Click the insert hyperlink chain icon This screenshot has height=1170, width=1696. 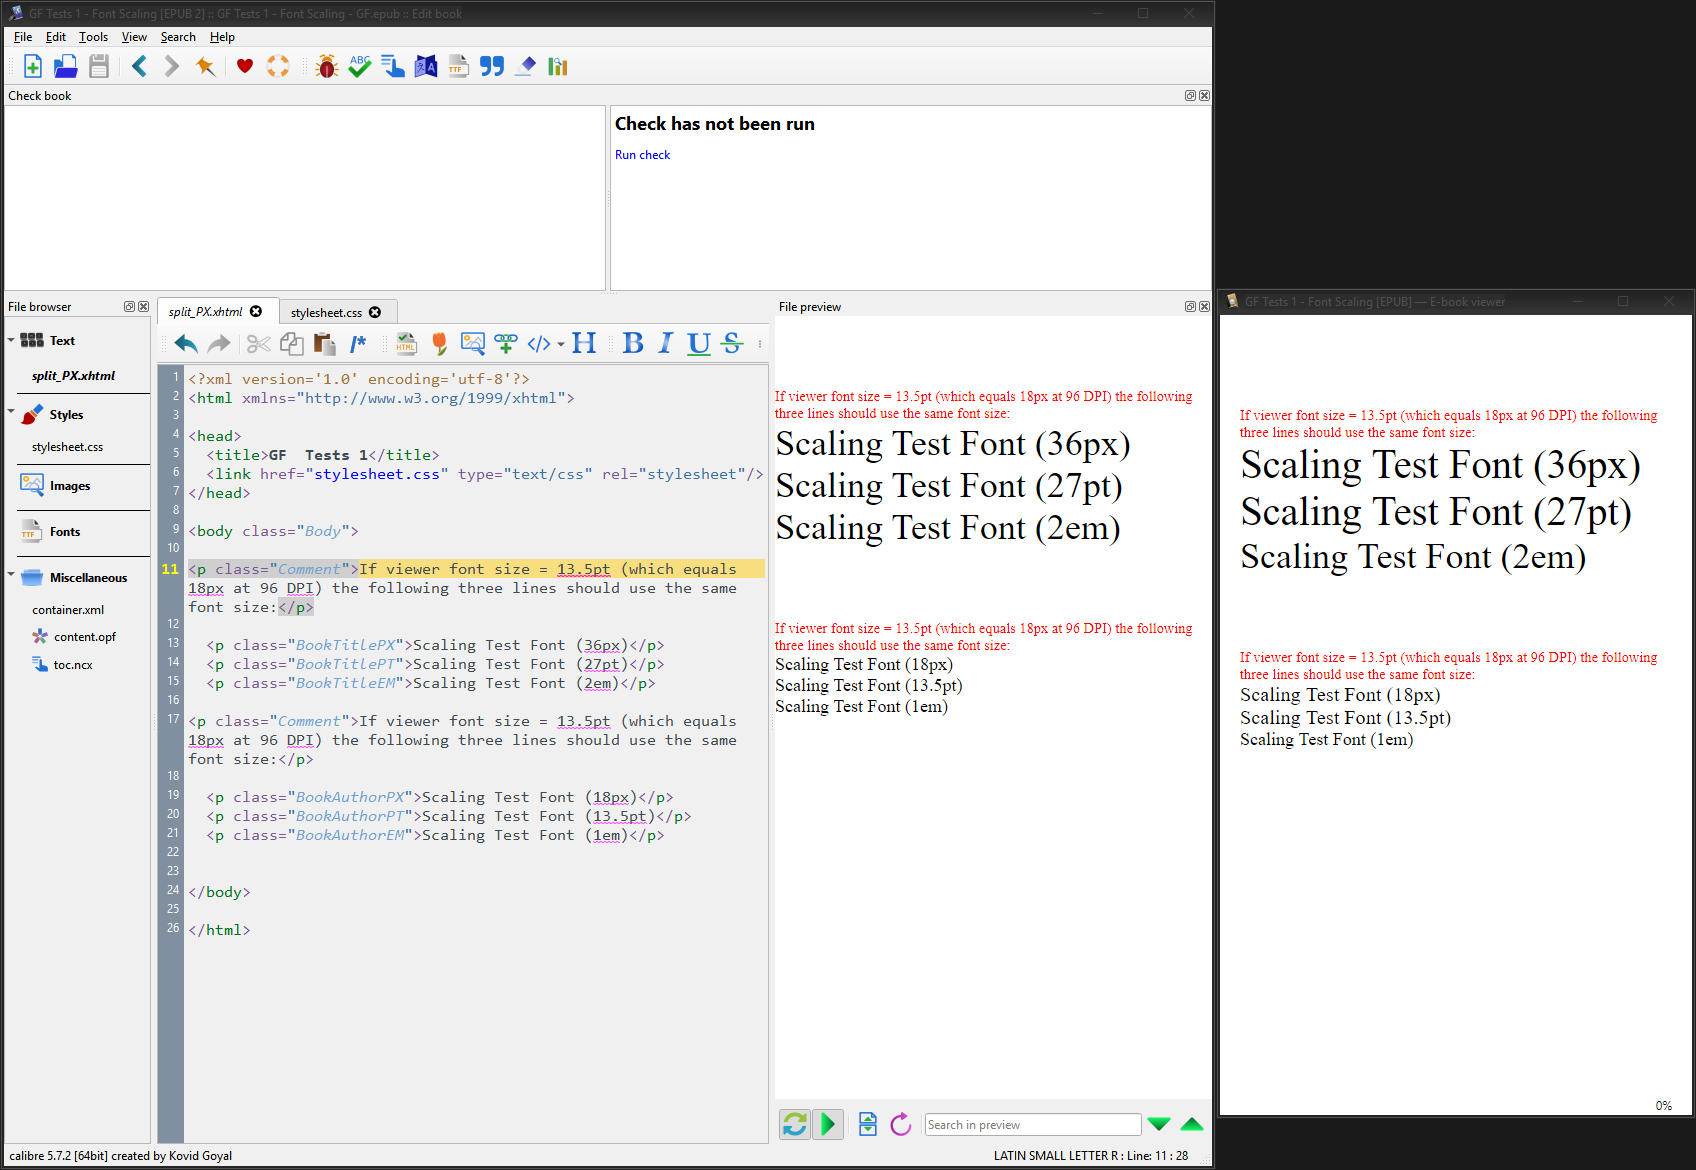point(506,344)
